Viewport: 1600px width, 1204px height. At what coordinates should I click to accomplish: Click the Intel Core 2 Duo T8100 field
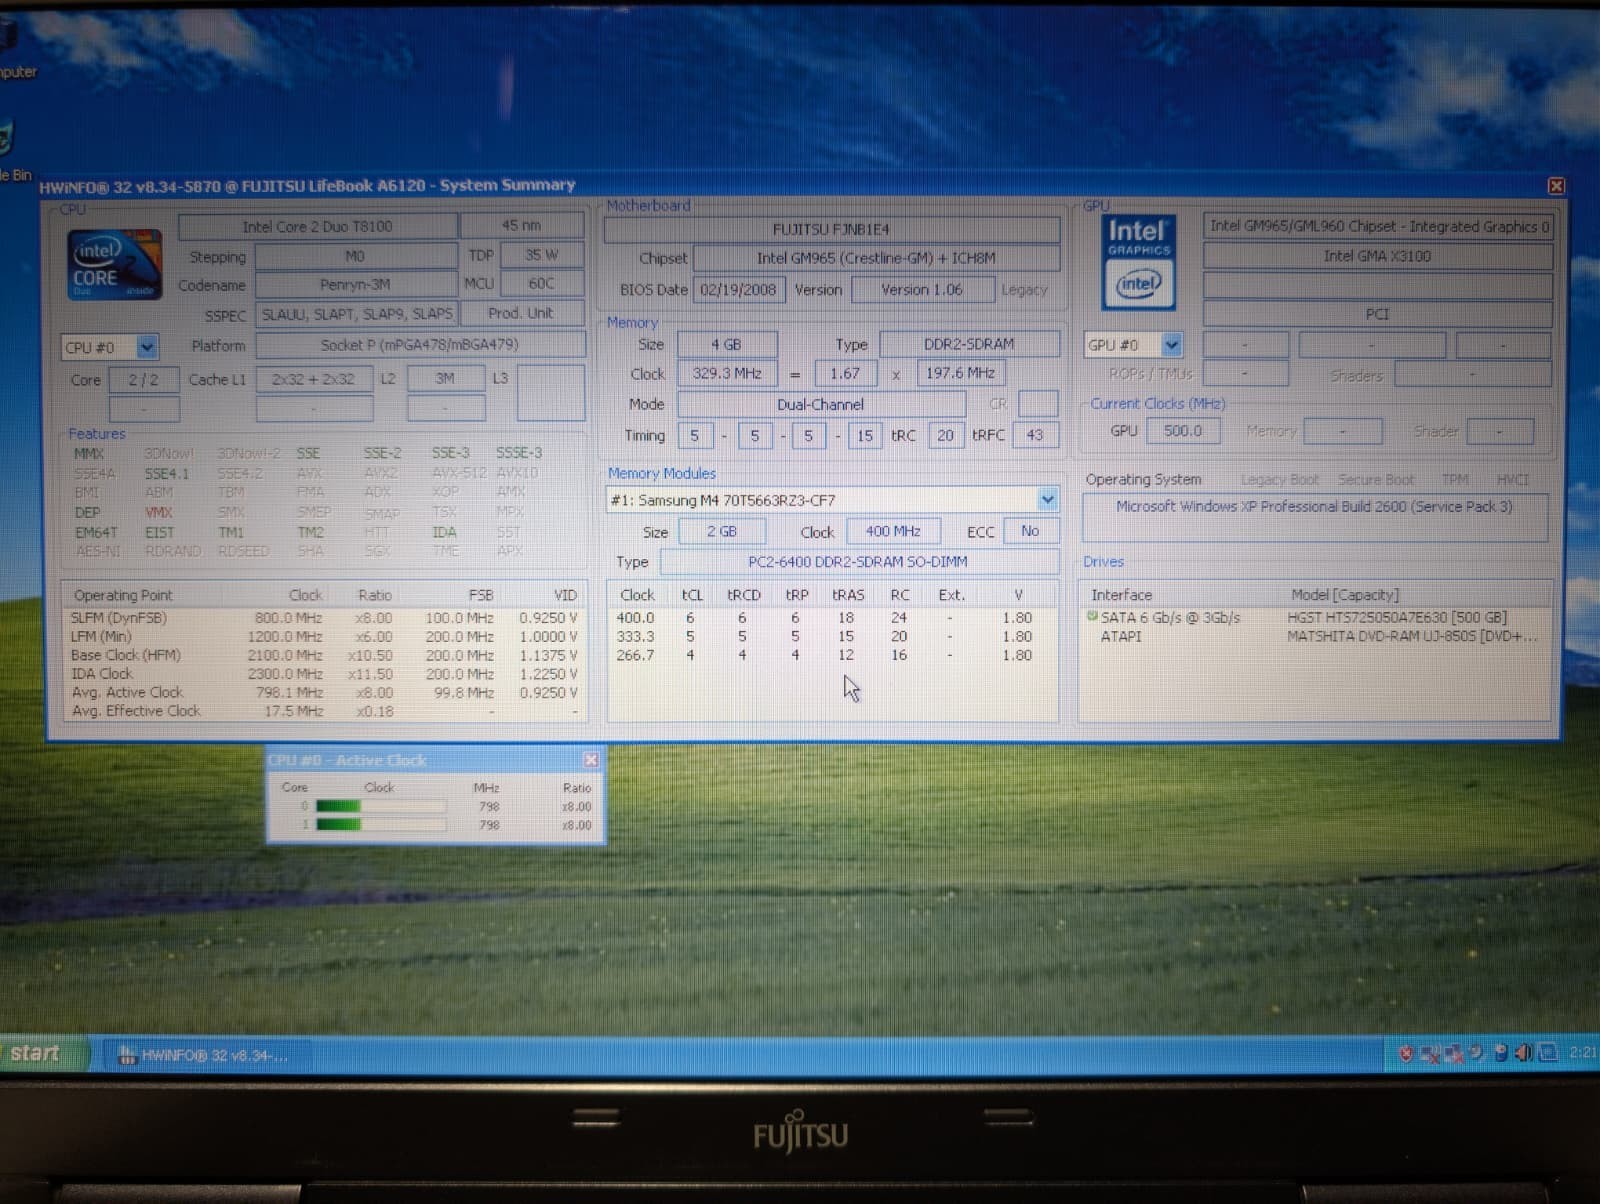tap(318, 226)
